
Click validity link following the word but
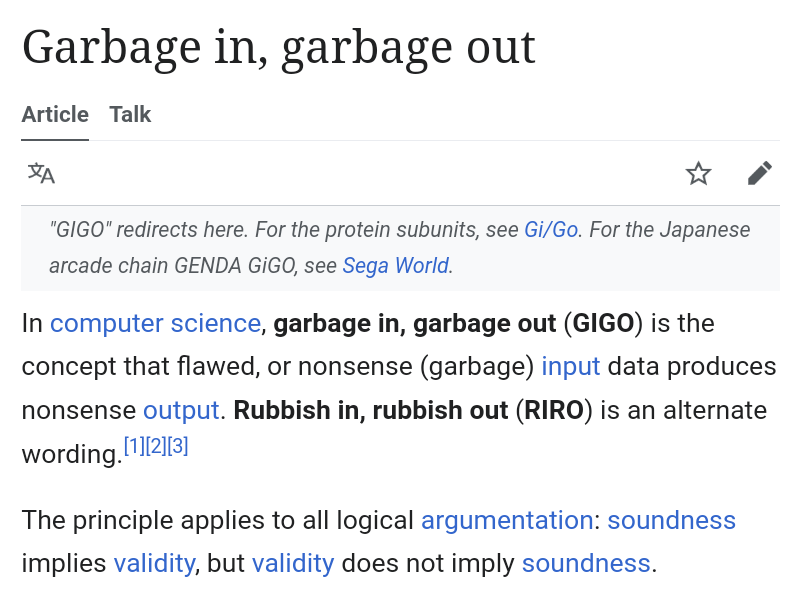point(293,564)
